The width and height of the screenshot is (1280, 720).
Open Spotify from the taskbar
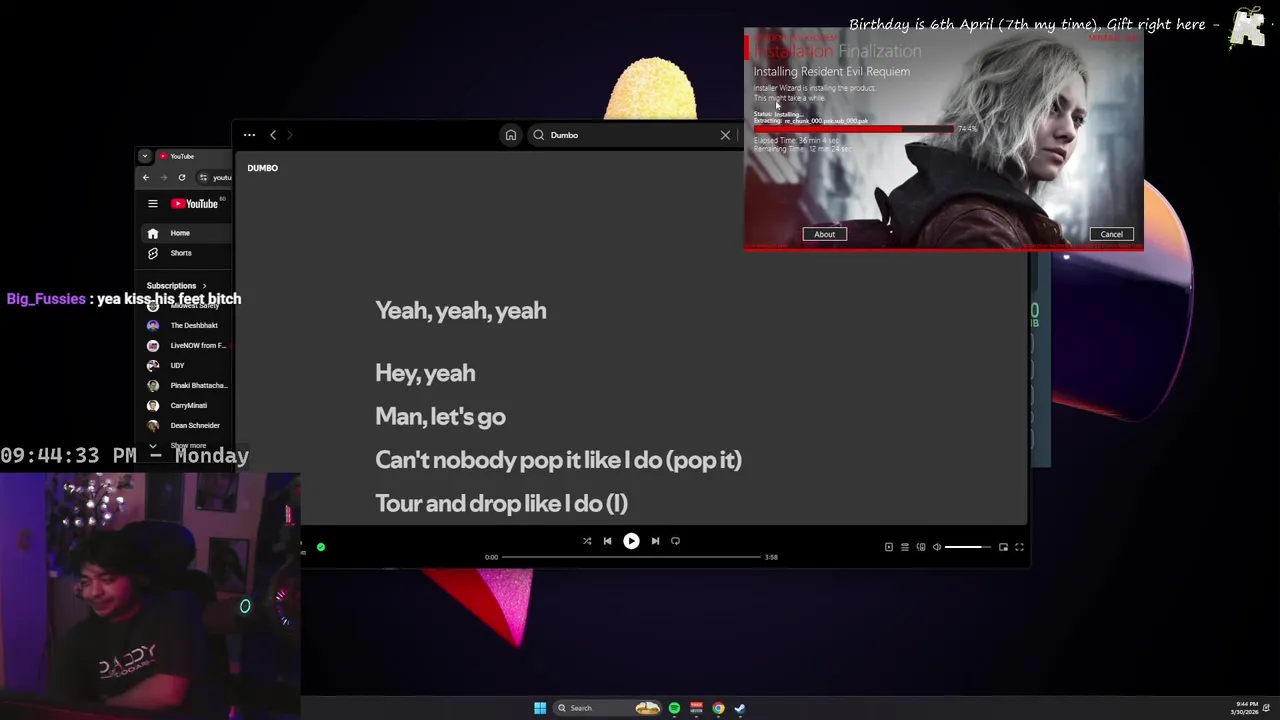pyautogui.click(x=674, y=708)
